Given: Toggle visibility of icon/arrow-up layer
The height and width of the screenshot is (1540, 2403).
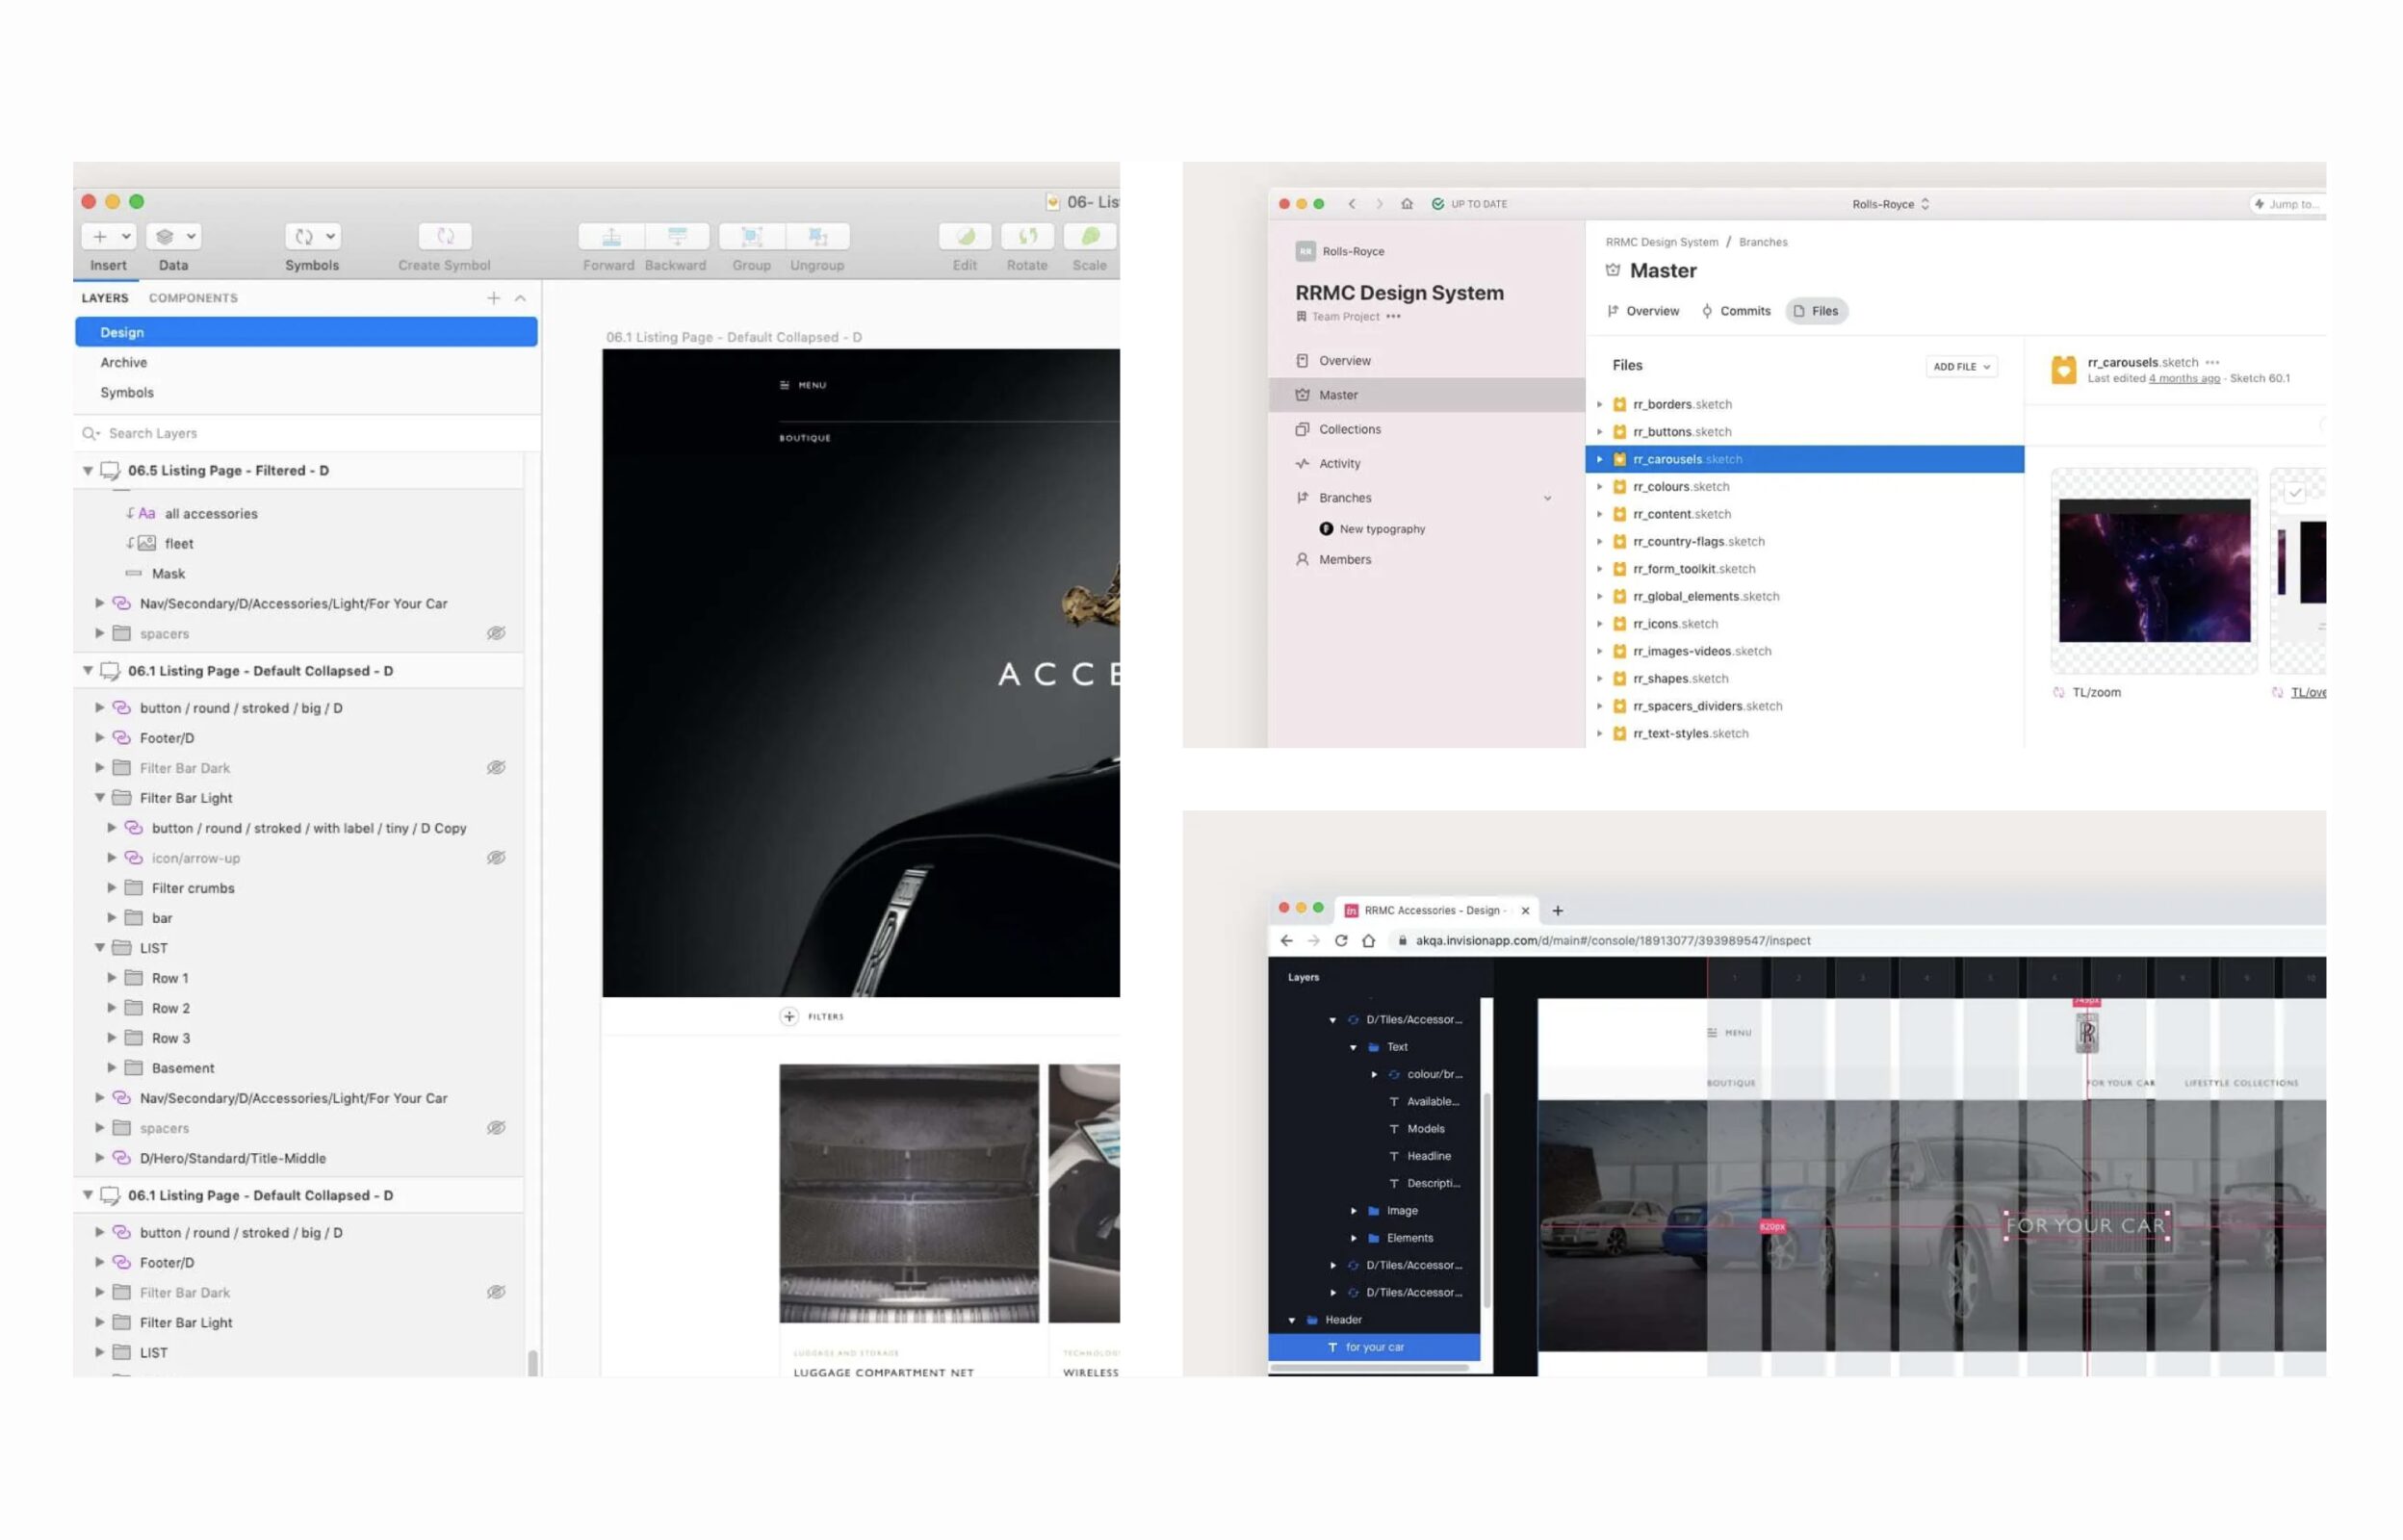Looking at the screenshot, I should click(x=496, y=857).
